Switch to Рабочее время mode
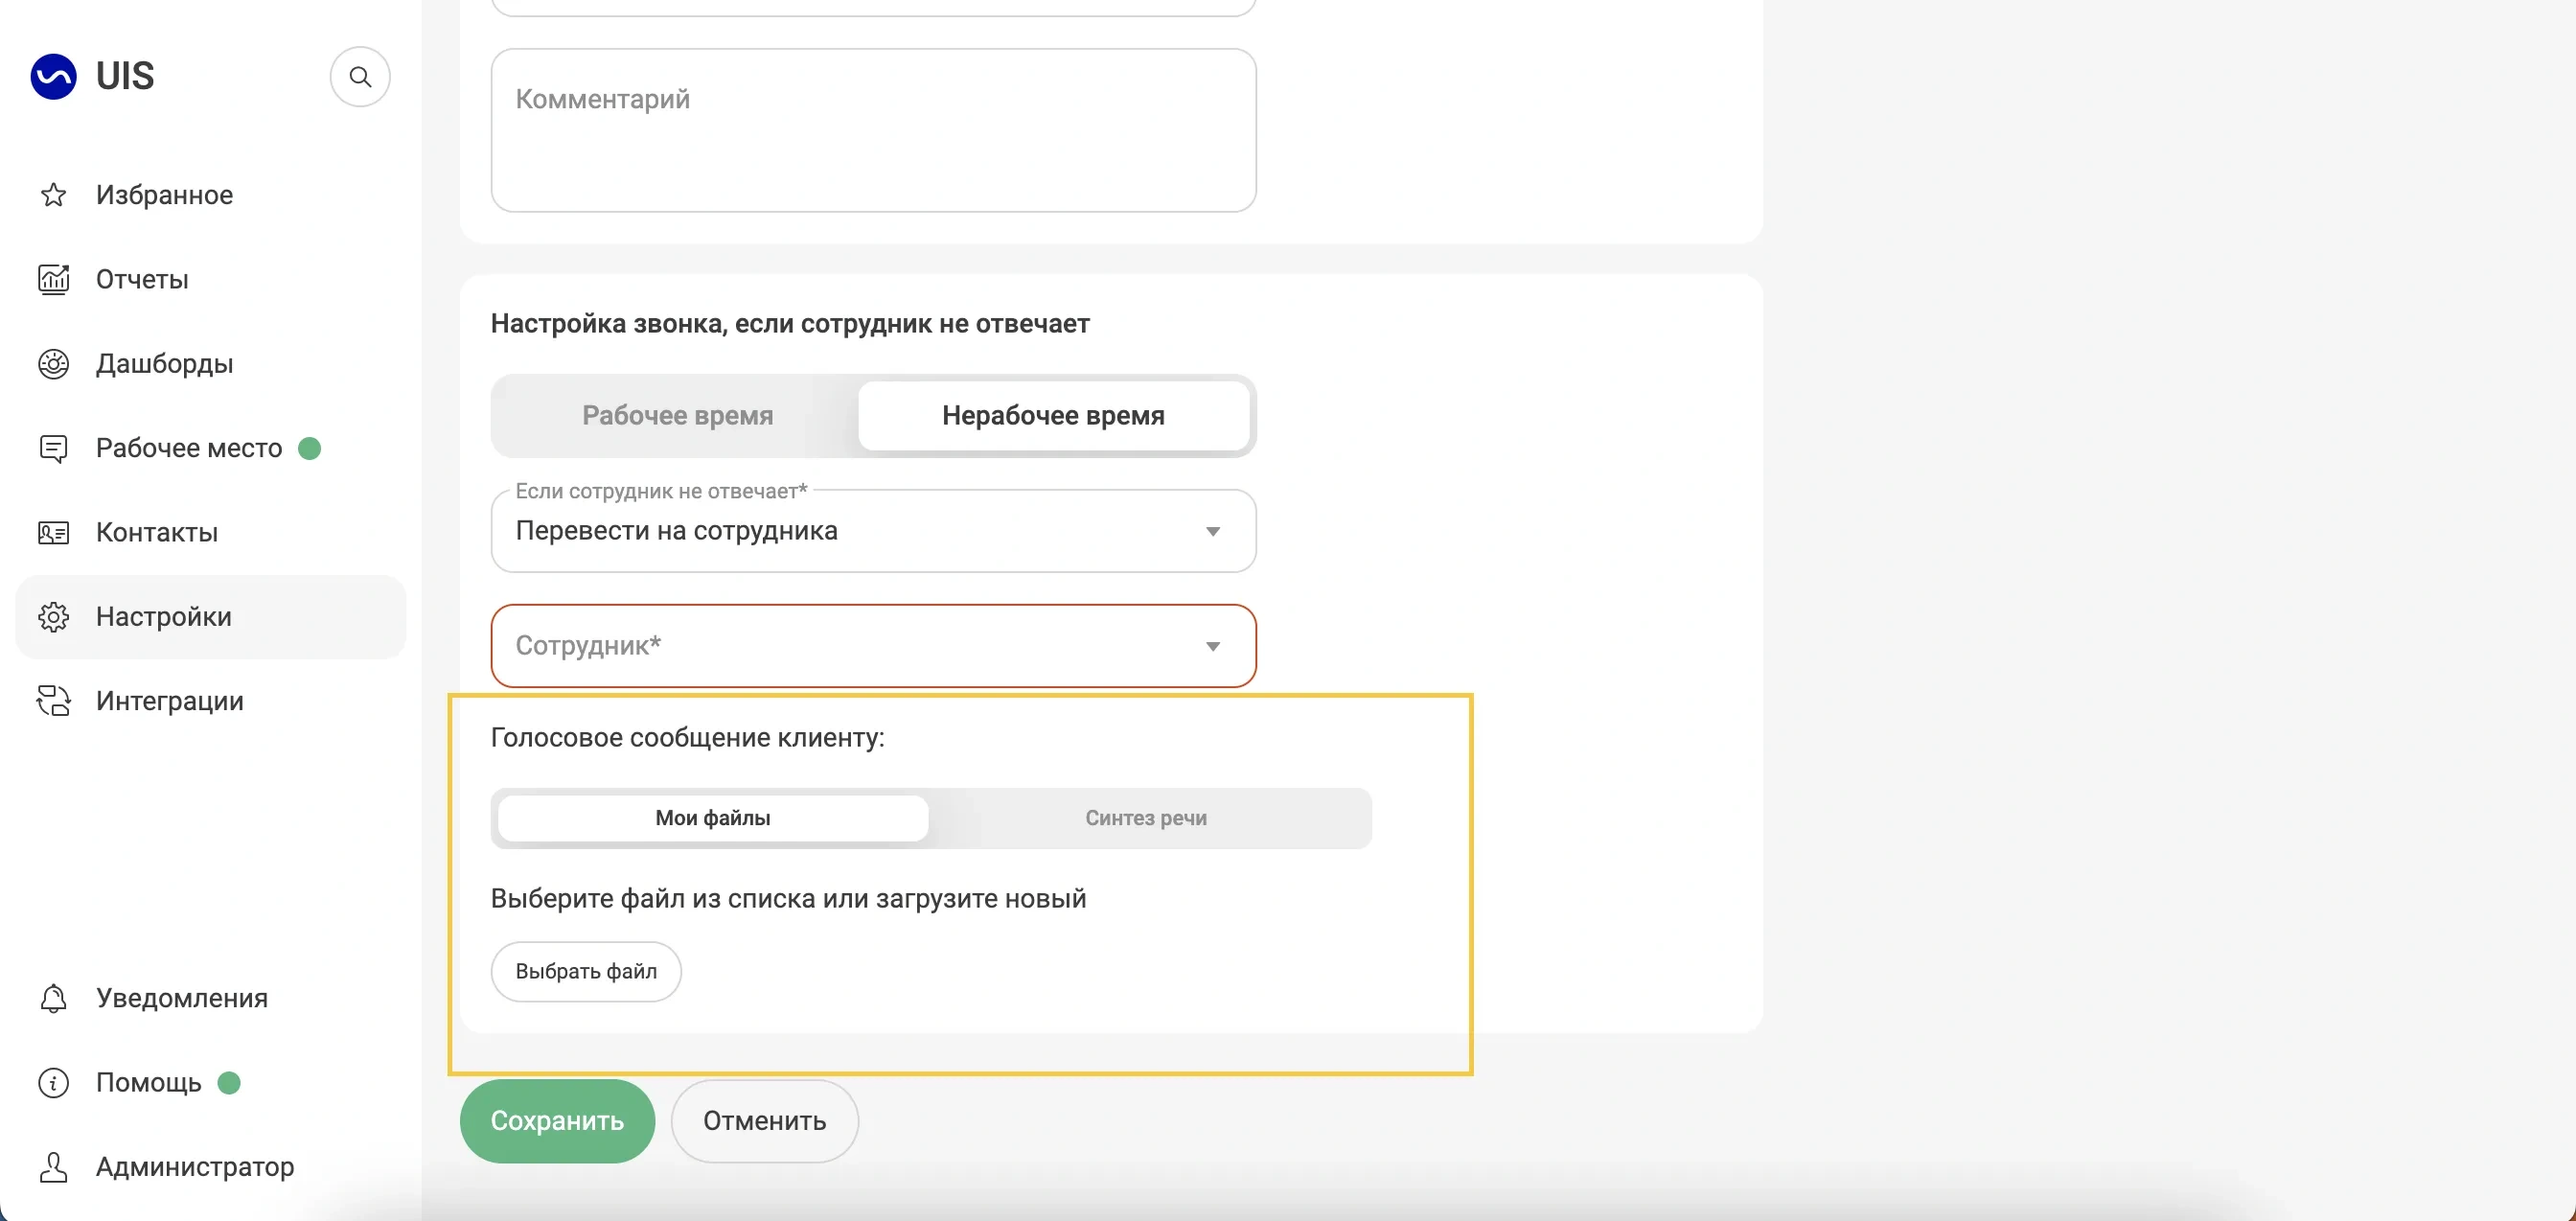The height and width of the screenshot is (1221, 2576). 677,415
